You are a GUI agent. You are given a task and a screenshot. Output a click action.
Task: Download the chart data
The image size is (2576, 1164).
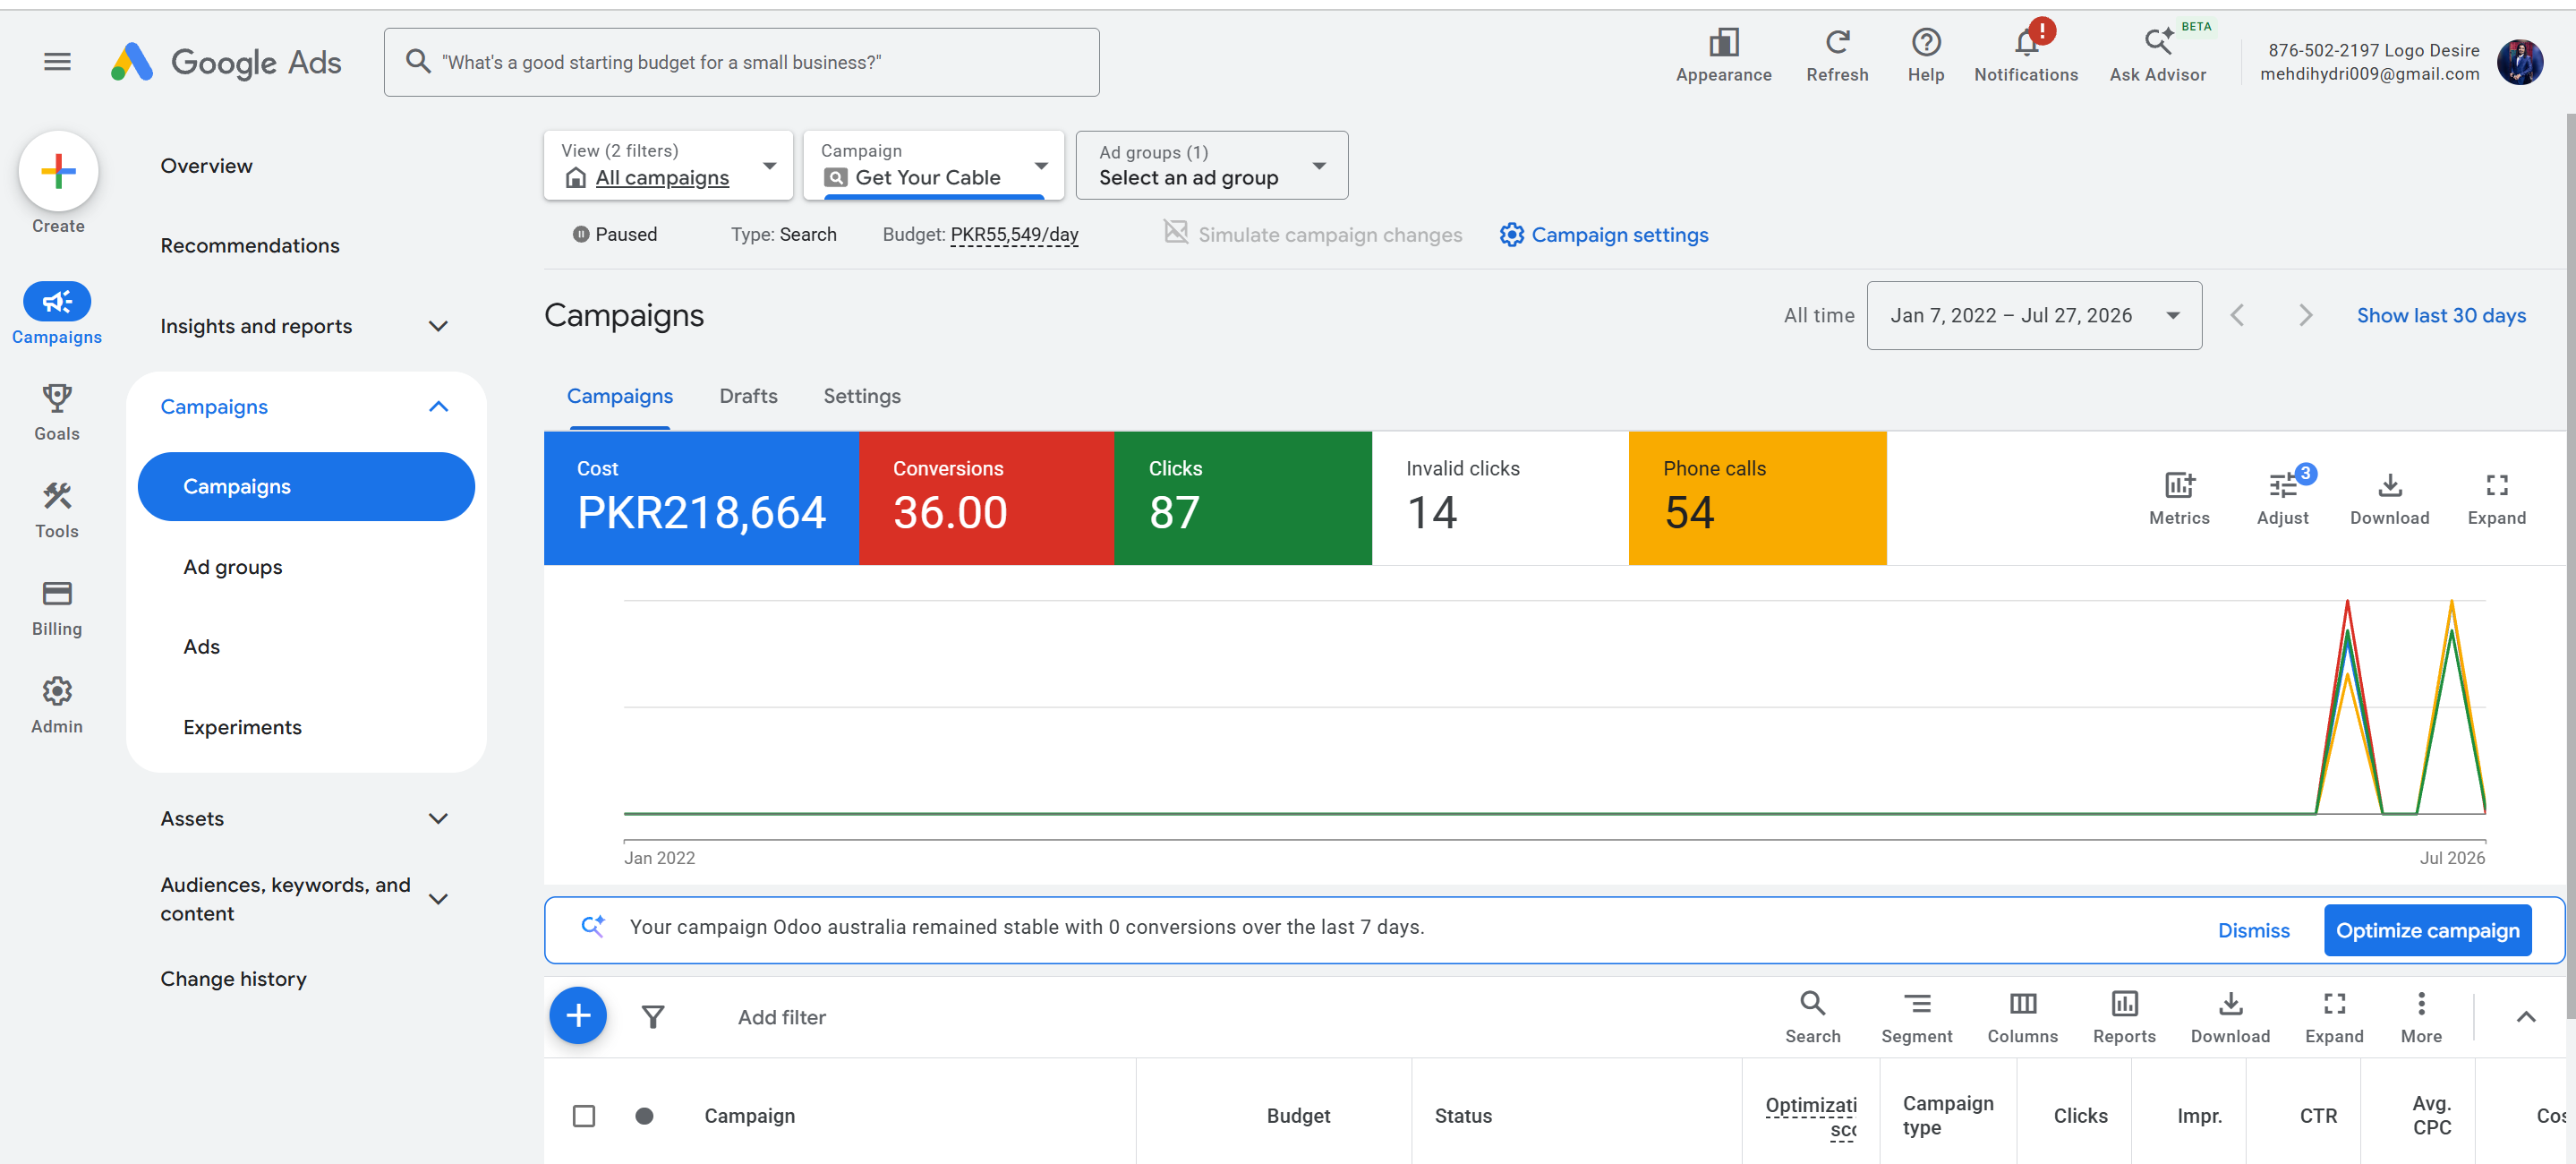click(x=2389, y=498)
